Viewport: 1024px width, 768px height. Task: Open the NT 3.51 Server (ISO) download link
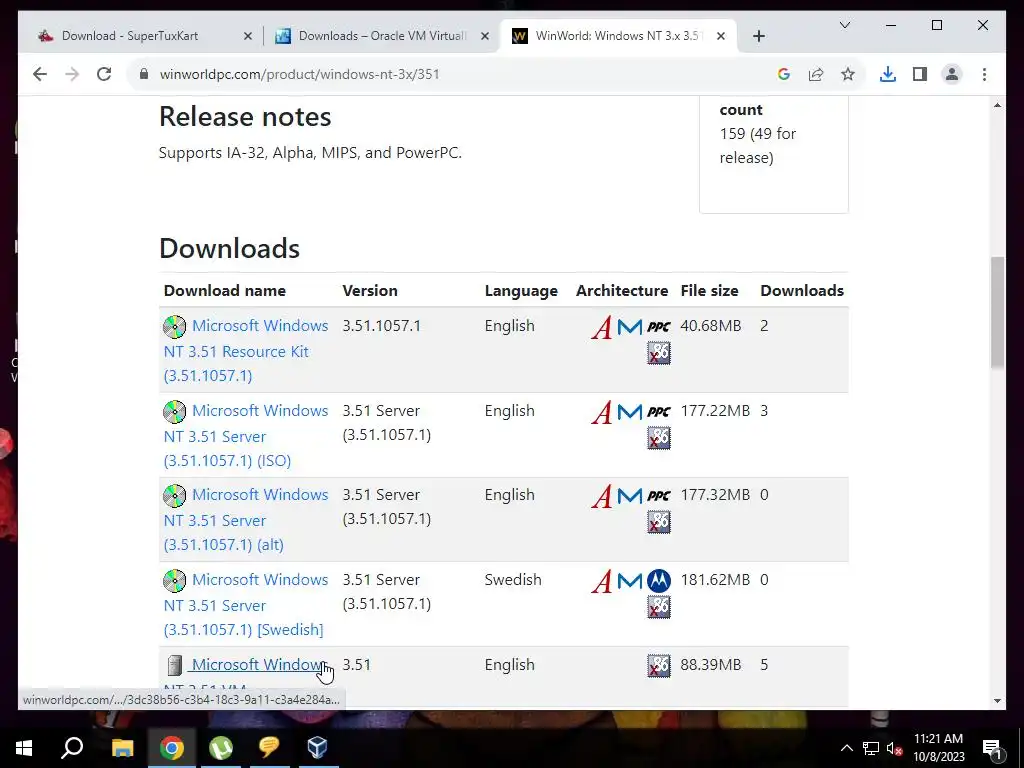click(246, 436)
